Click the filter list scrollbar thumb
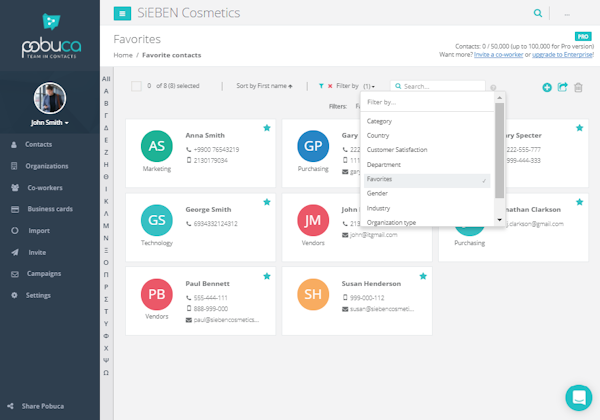Screen dimensions: 600x420 pos(499,151)
